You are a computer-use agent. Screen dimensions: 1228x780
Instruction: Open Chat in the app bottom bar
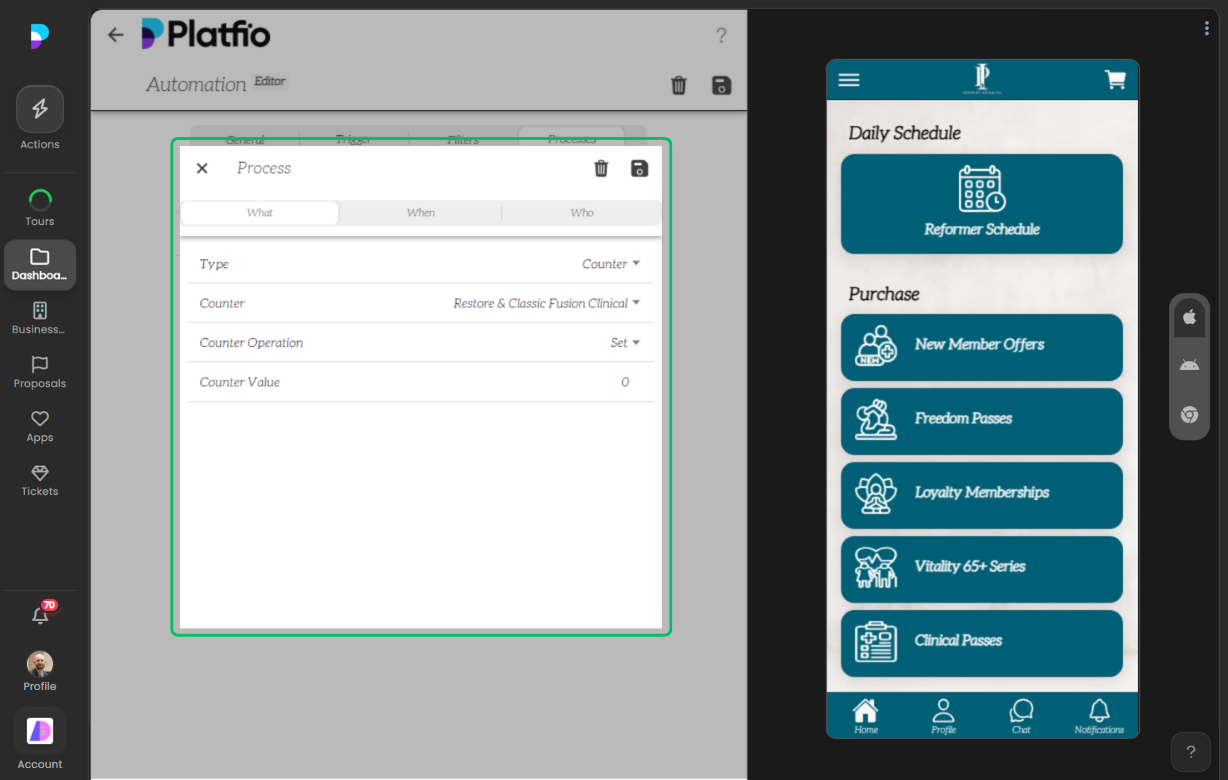(1021, 716)
